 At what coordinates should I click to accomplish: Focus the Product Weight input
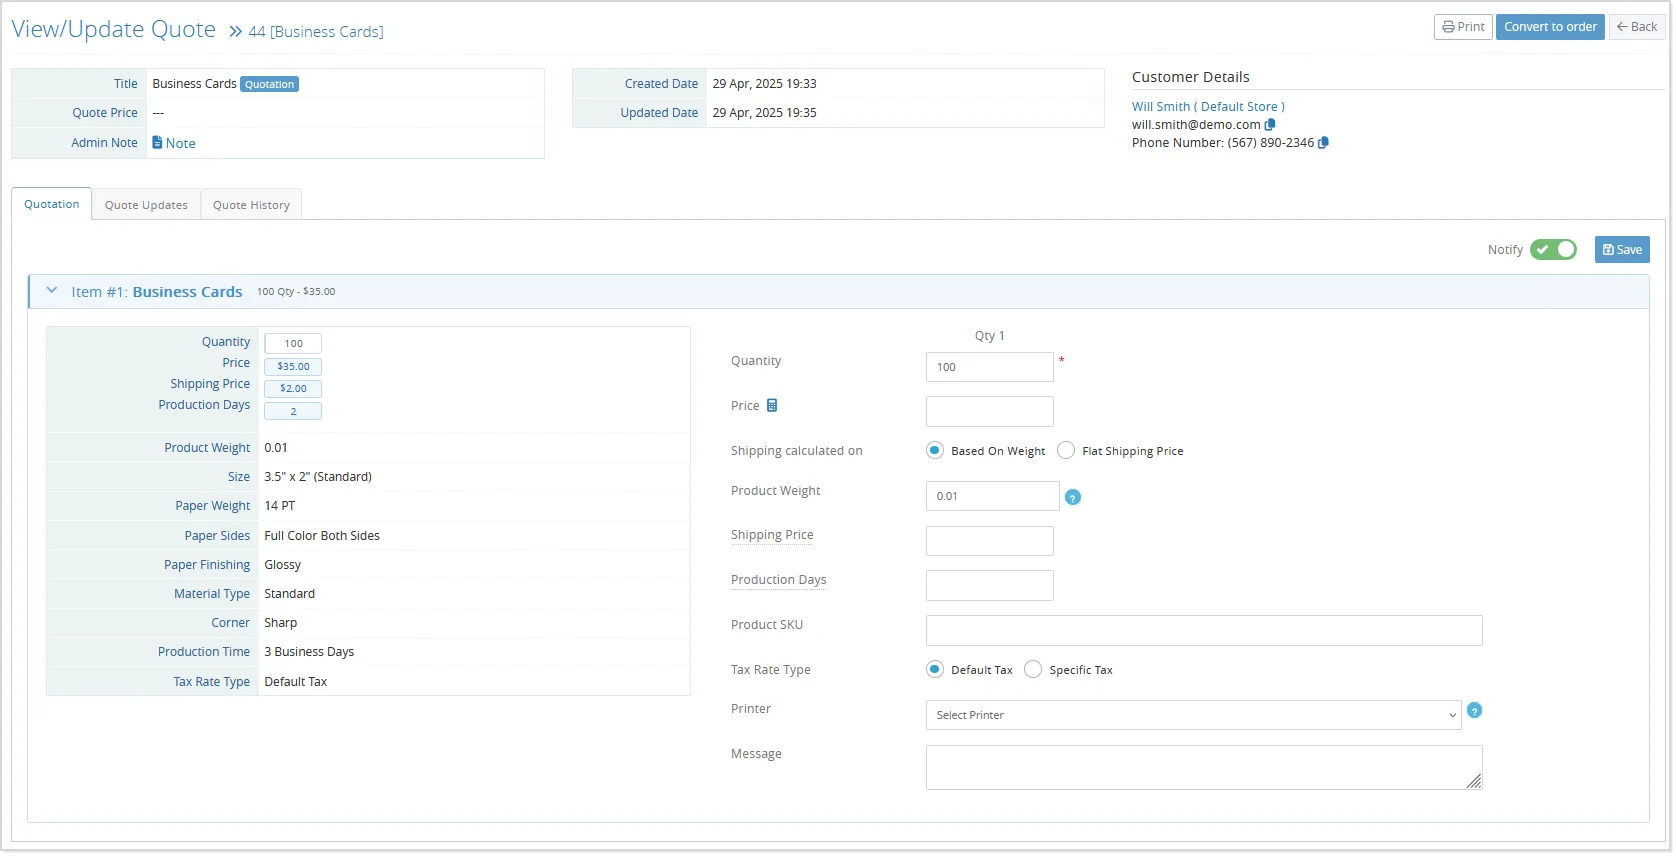coord(992,496)
